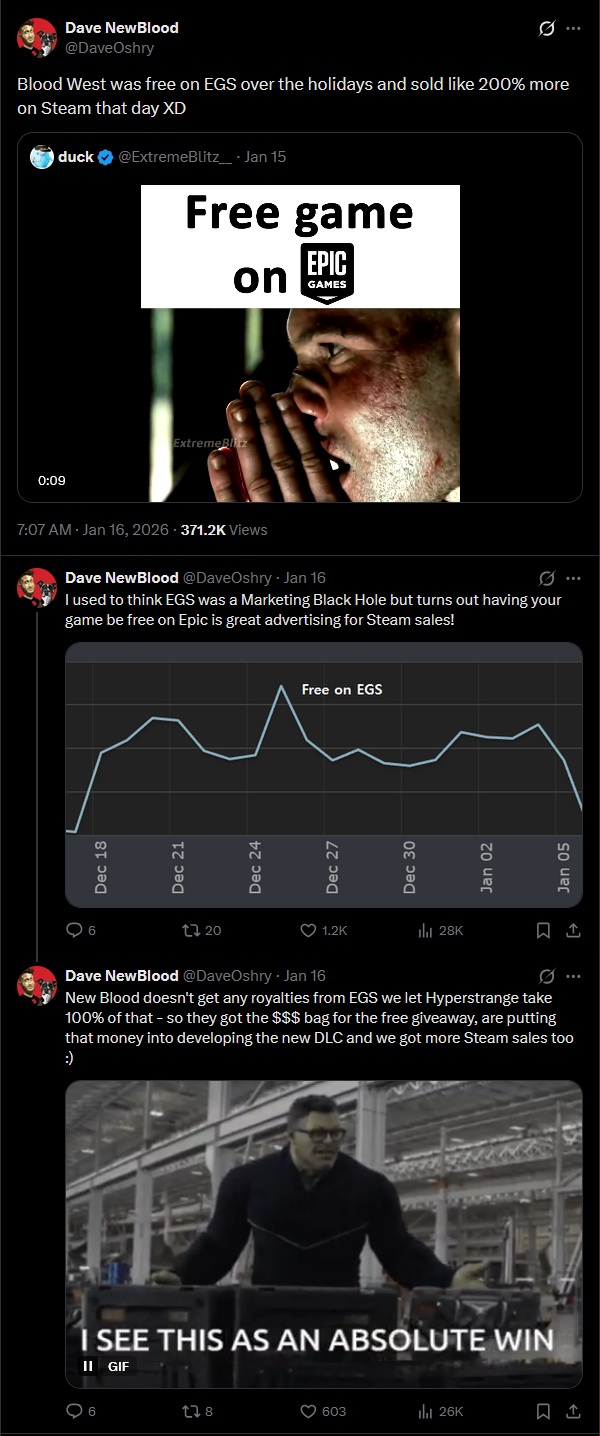600x1436 pixels.
Task: Click Dave NewBlood's avatar on main tweet
Action: tap(37, 37)
